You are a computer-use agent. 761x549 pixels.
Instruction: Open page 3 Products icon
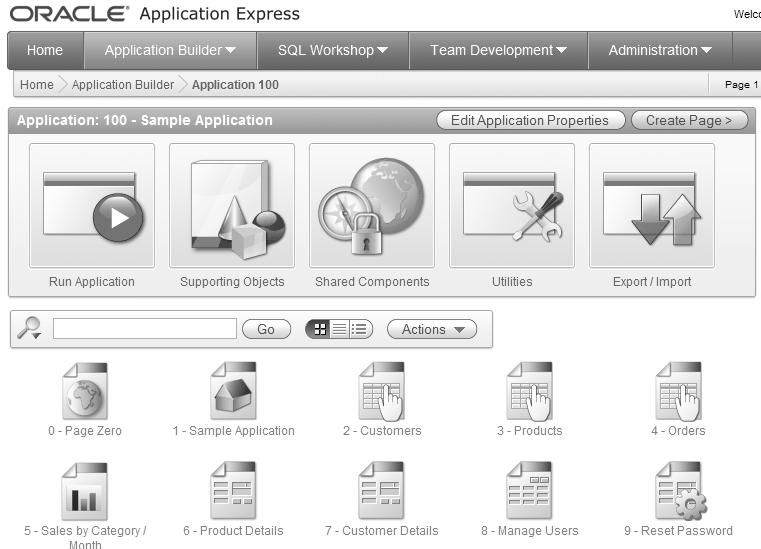(529, 391)
